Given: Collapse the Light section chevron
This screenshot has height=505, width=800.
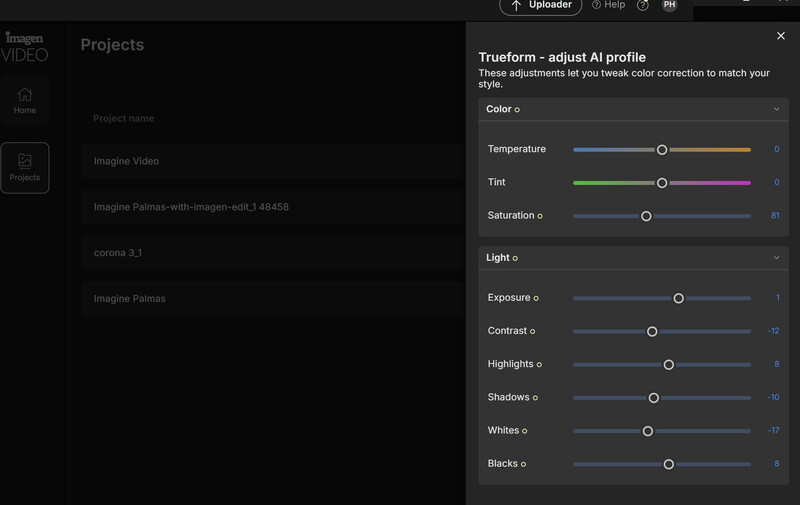Looking at the screenshot, I should pyautogui.click(x=776, y=258).
